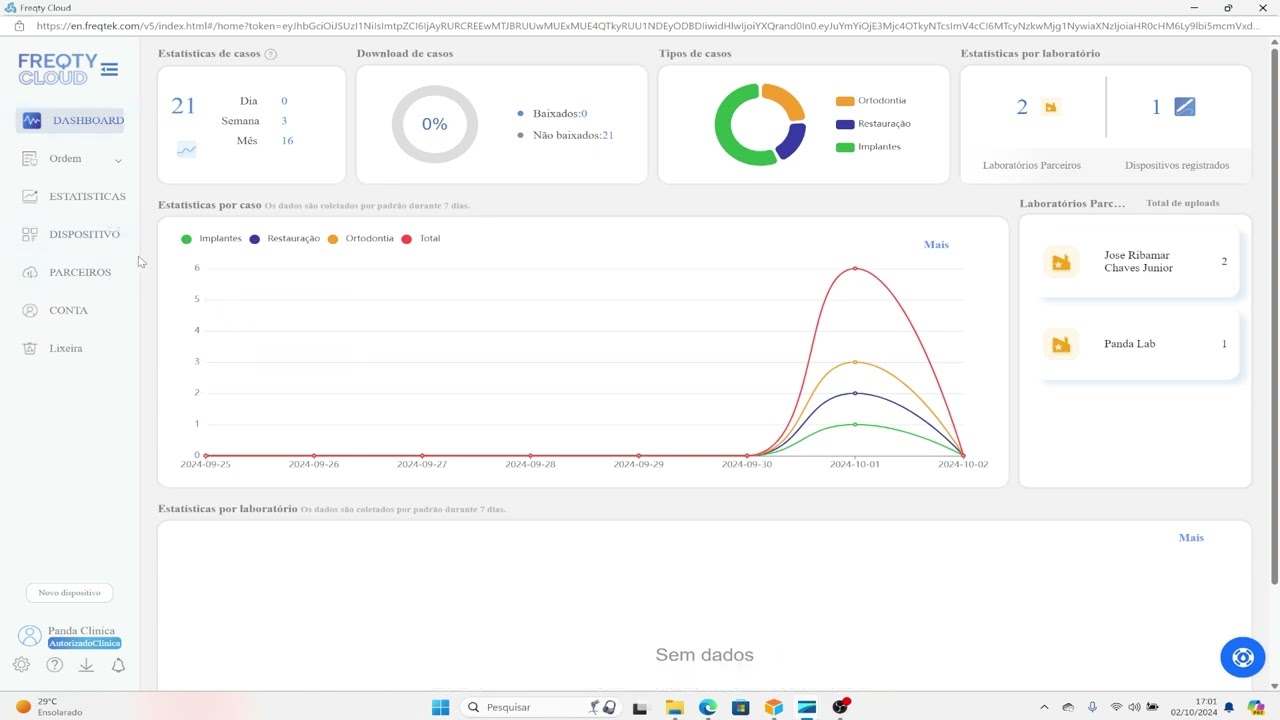Collapse sidebar with hamburger menu icon
1280x720 pixels.
[x=110, y=69]
